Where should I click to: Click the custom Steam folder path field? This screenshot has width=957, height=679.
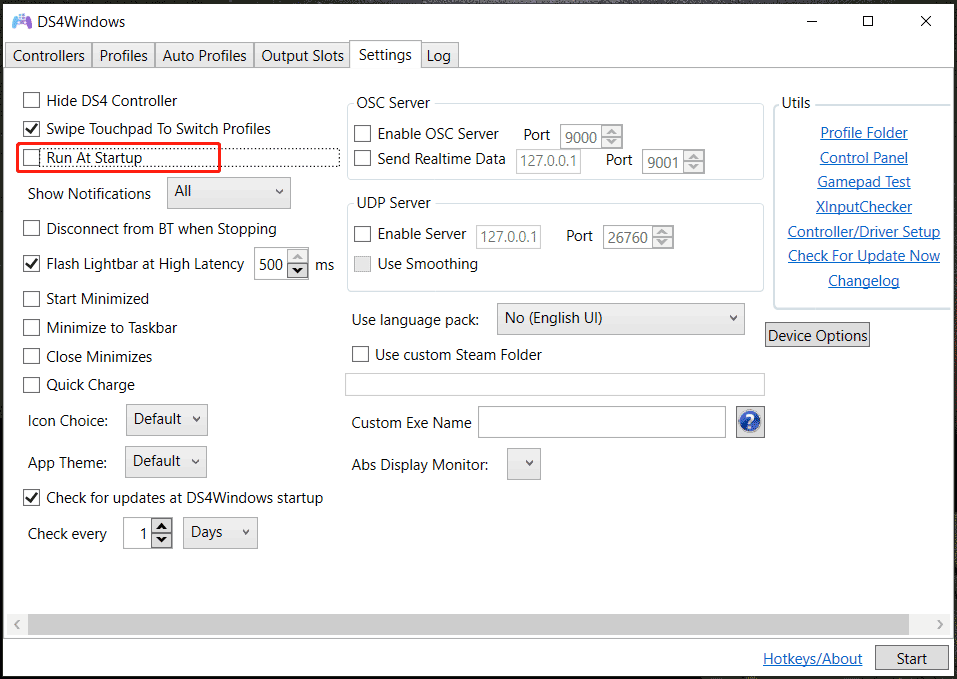click(555, 384)
